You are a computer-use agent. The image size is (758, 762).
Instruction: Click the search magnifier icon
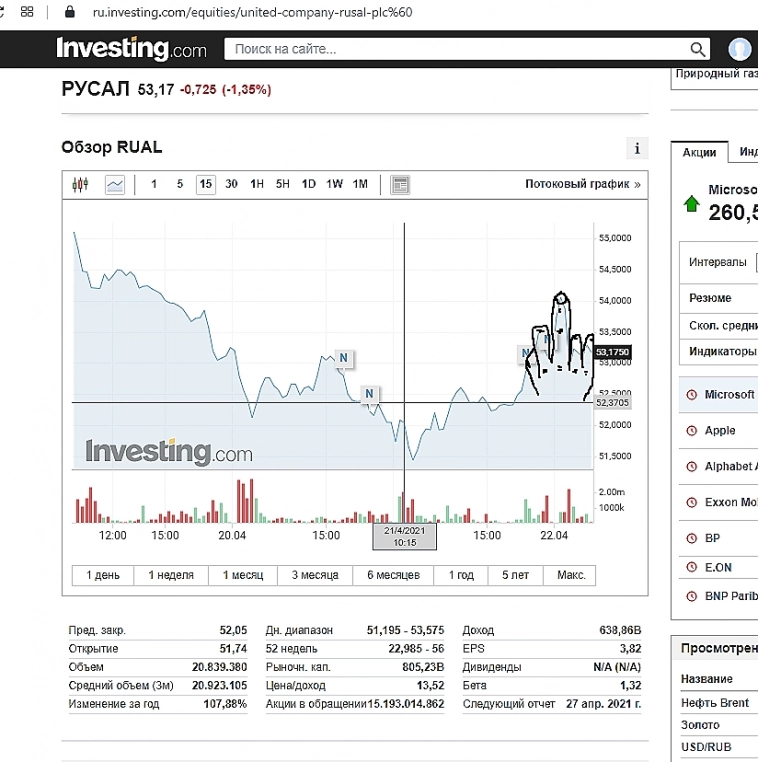click(698, 49)
